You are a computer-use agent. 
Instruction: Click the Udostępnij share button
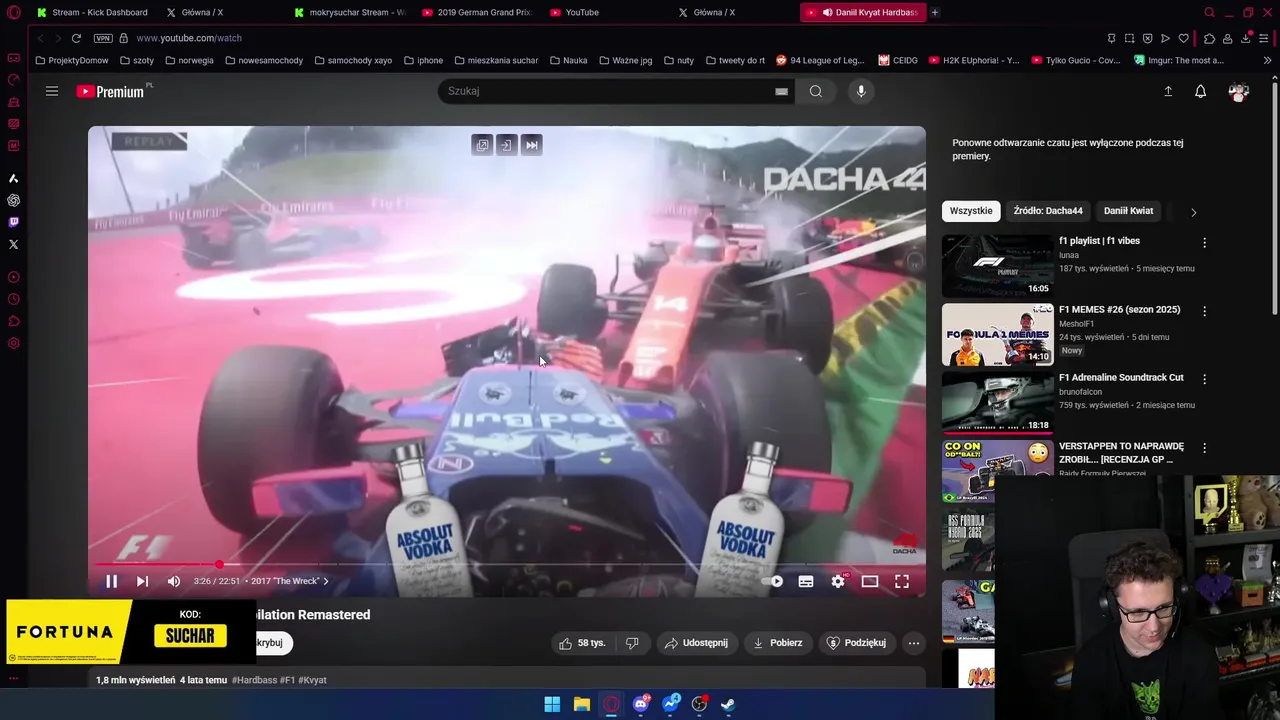coord(696,643)
